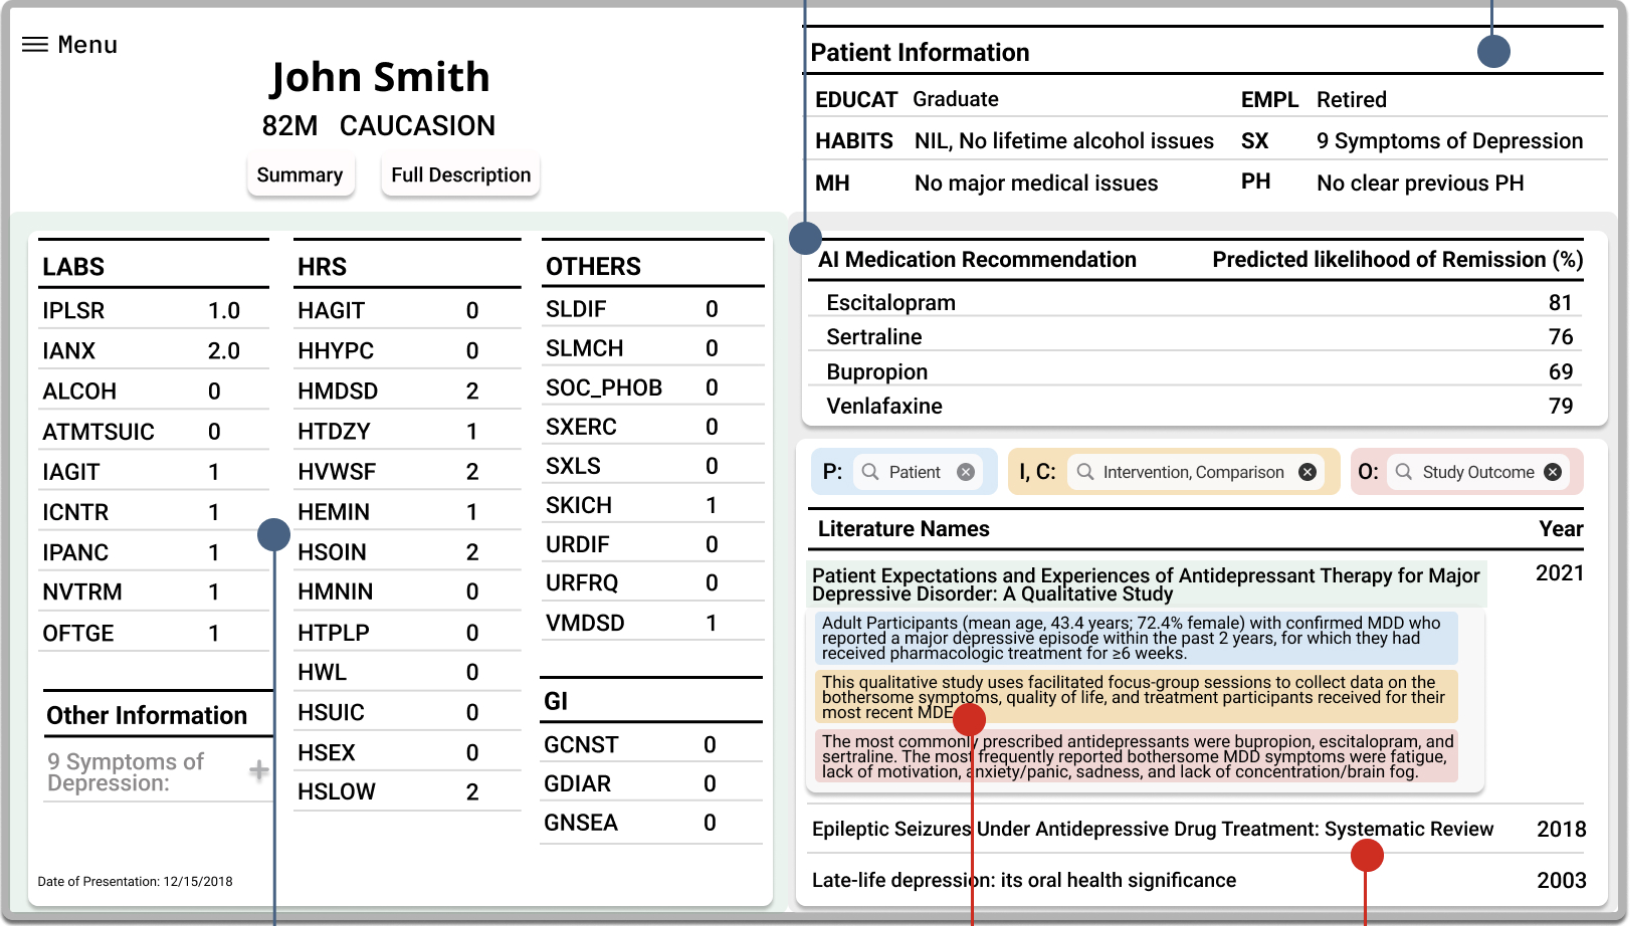
Task: Collapse the Patient Expectations qualitative study entry
Action: pyautogui.click(x=1145, y=584)
